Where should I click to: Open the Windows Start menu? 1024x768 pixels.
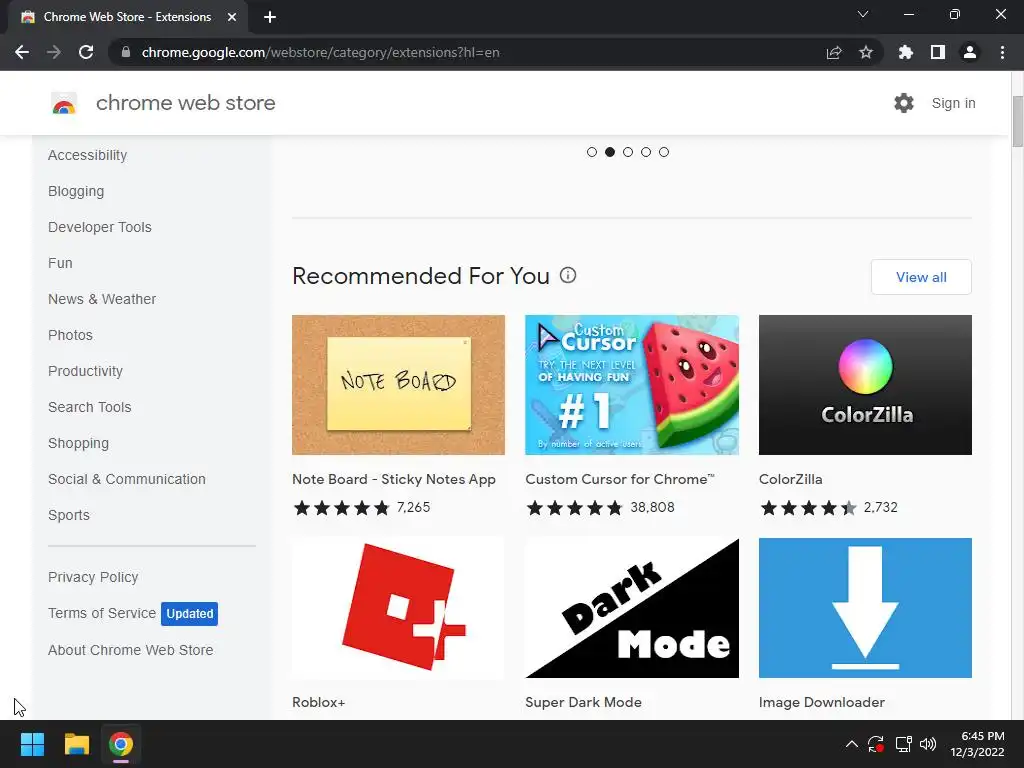point(32,744)
